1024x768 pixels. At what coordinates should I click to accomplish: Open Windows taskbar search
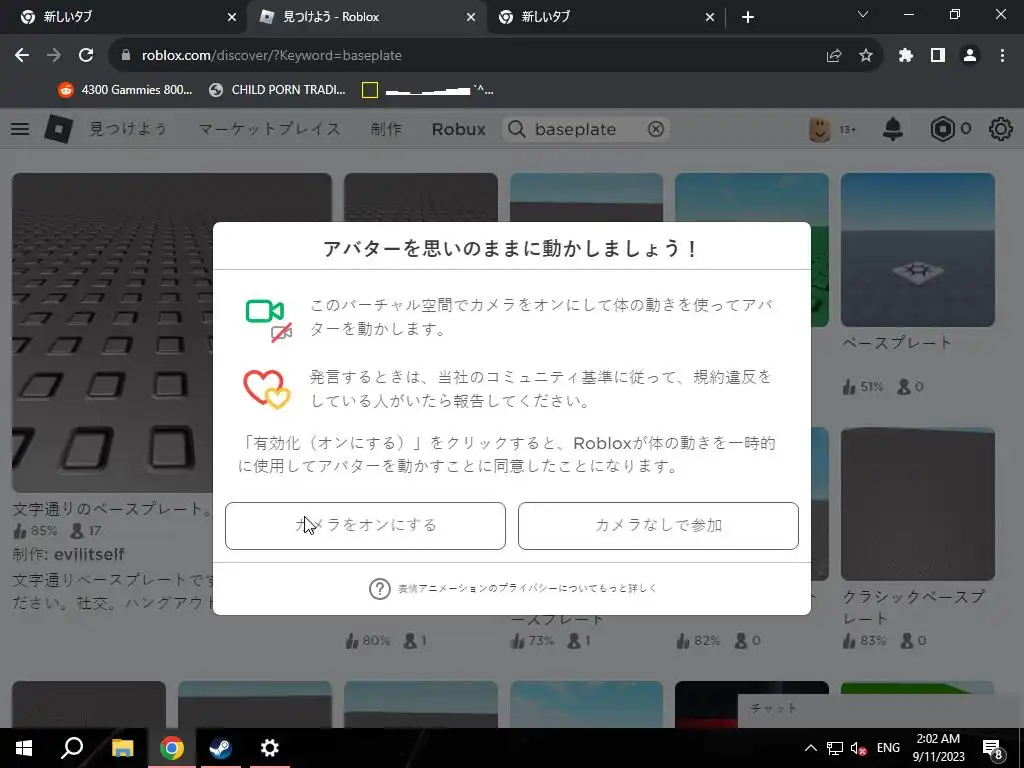pyautogui.click(x=72, y=748)
